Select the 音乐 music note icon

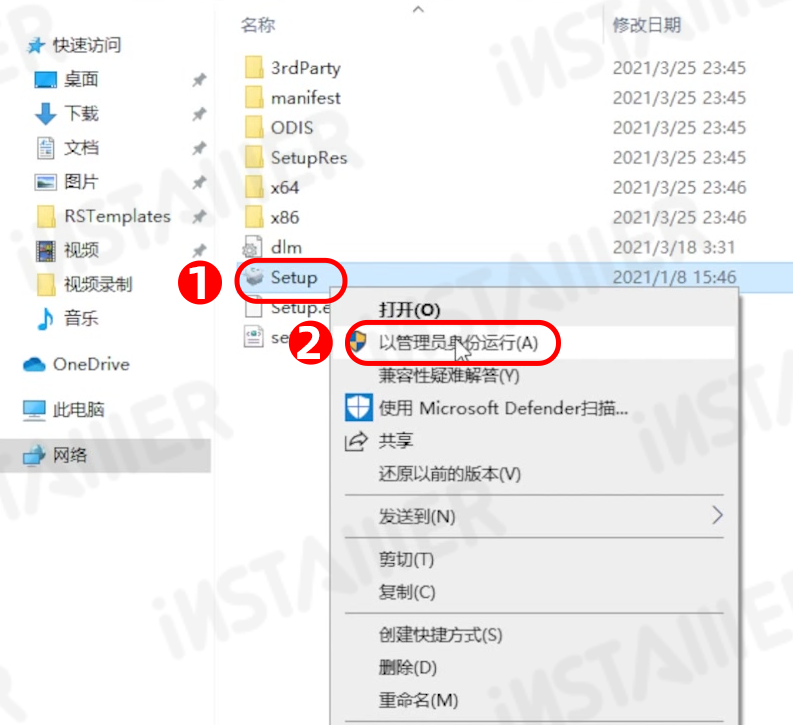(46, 319)
